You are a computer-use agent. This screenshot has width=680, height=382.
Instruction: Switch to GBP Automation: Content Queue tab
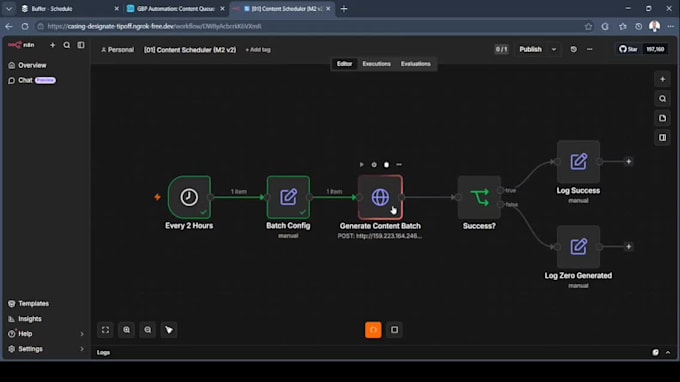[x=176, y=9]
